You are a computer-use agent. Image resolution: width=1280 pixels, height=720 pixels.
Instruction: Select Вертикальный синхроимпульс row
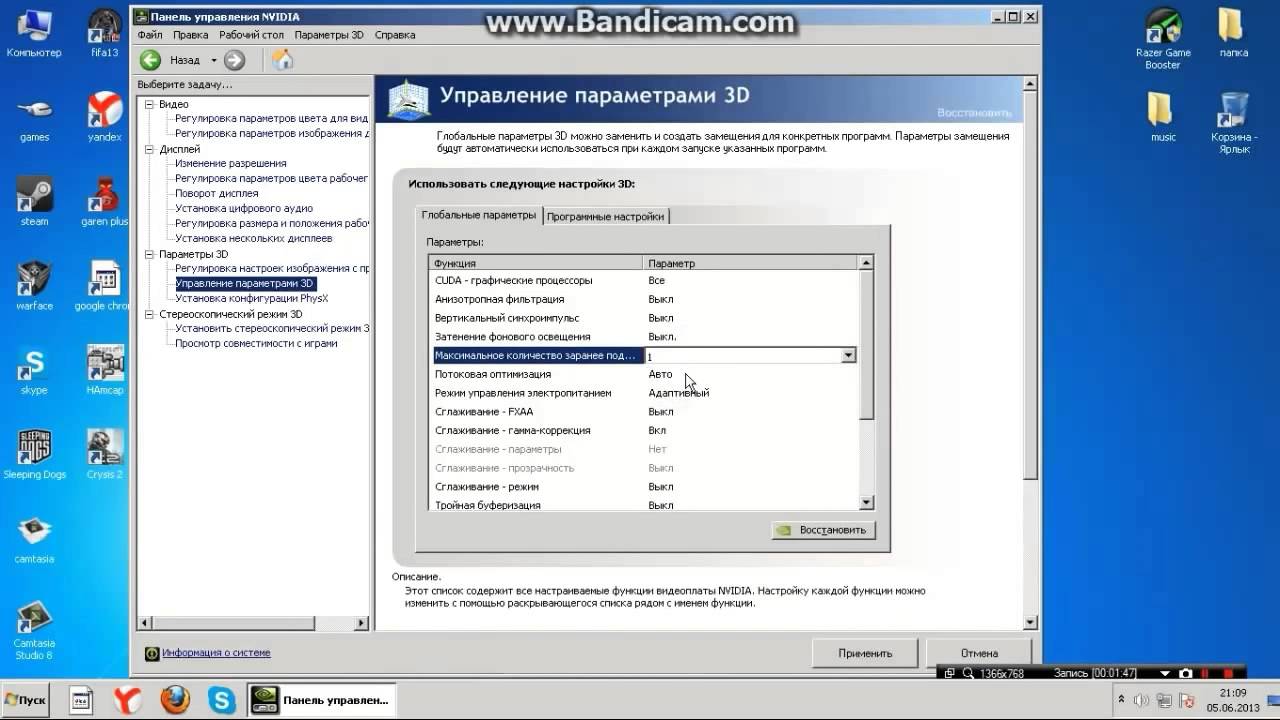coord(644,318)
